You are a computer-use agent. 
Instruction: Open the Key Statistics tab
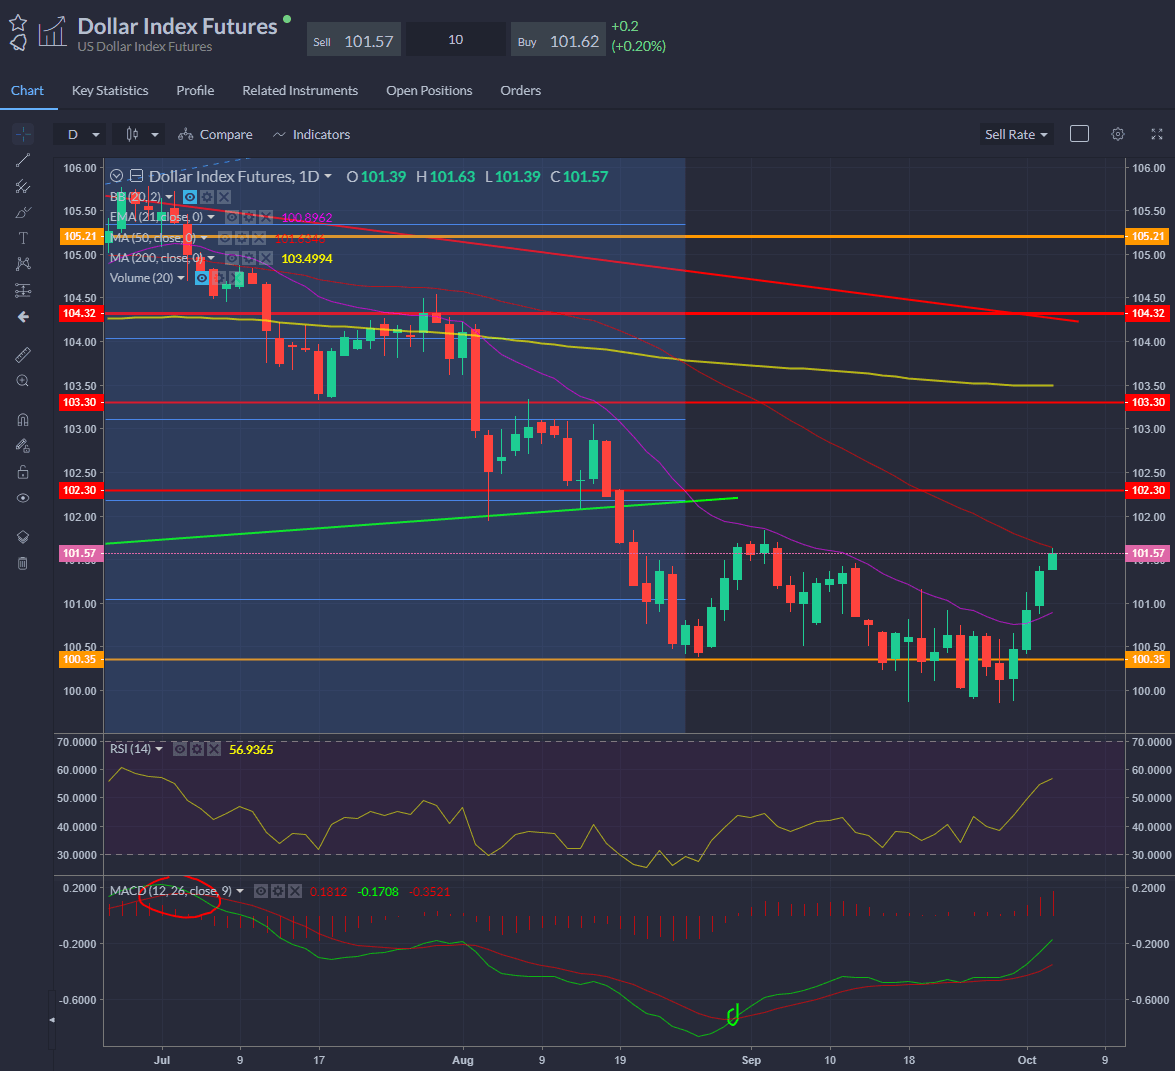(110, 91)
